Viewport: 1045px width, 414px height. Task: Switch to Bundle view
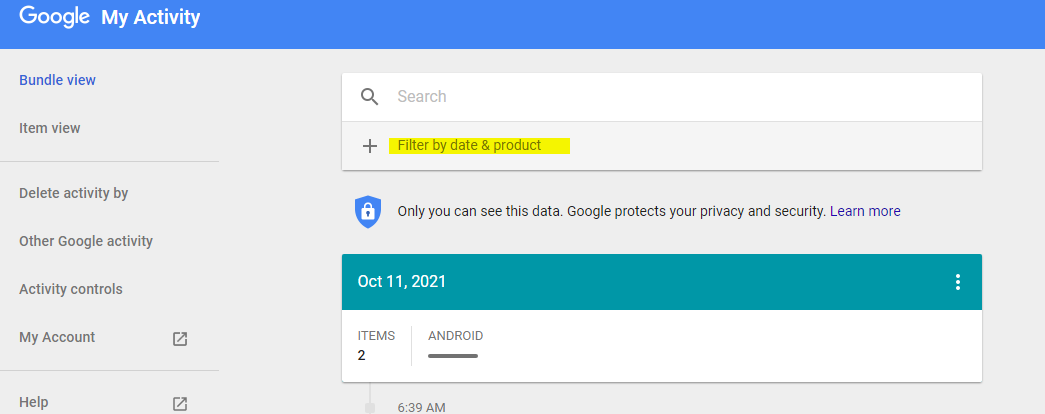57,80
